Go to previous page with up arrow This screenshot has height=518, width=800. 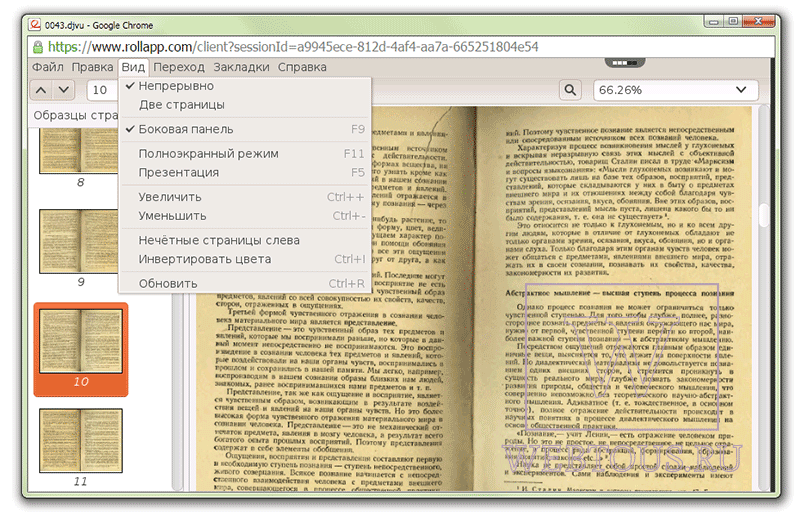[x=41, y=90]
